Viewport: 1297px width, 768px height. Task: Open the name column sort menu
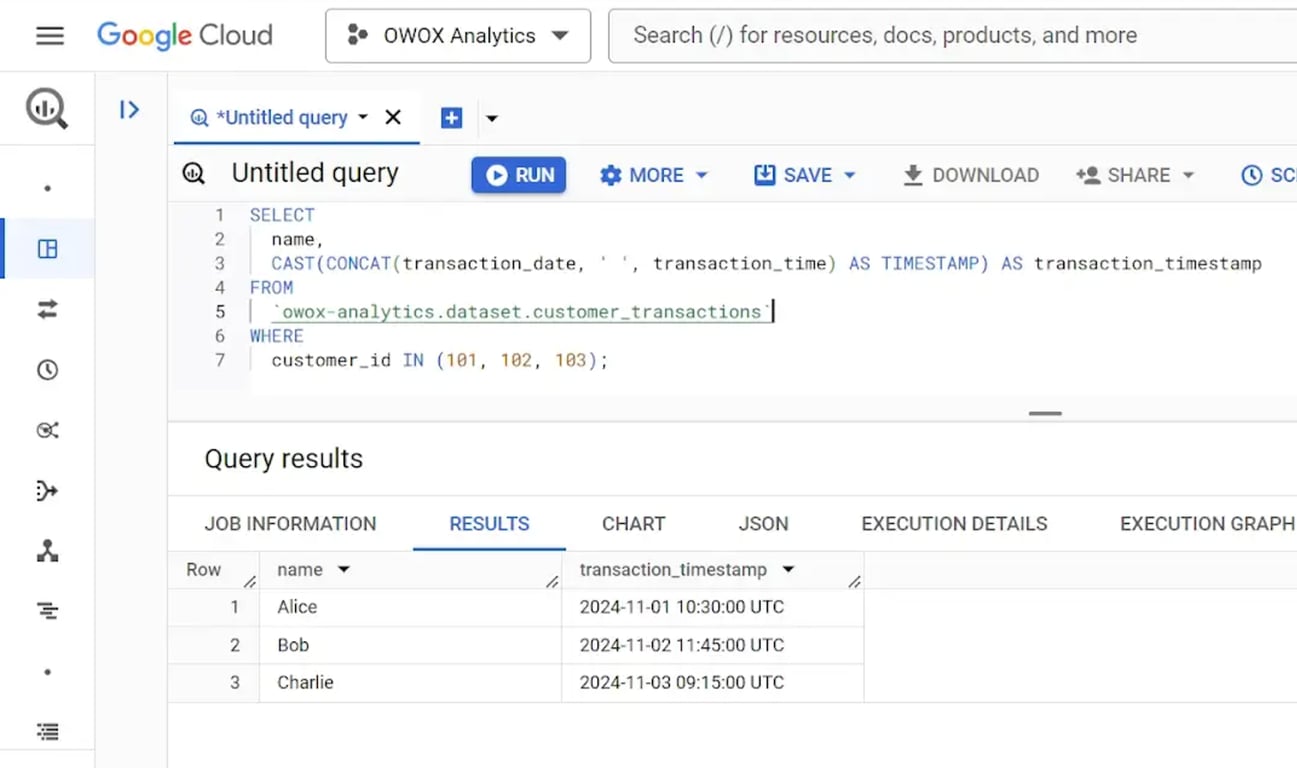click(344, 570)
